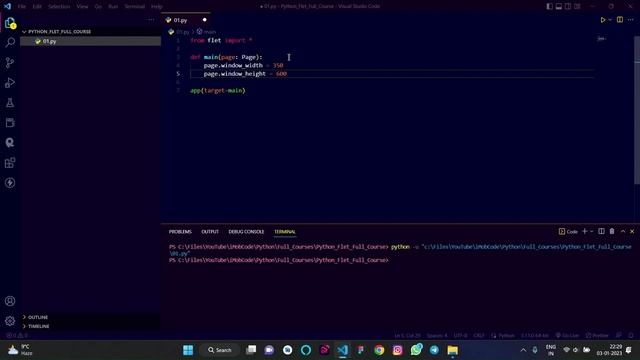Create a new terminal with plus icon
Viewport: 640px width, 360px height.
pyautogui.click(x=584, y=231)
